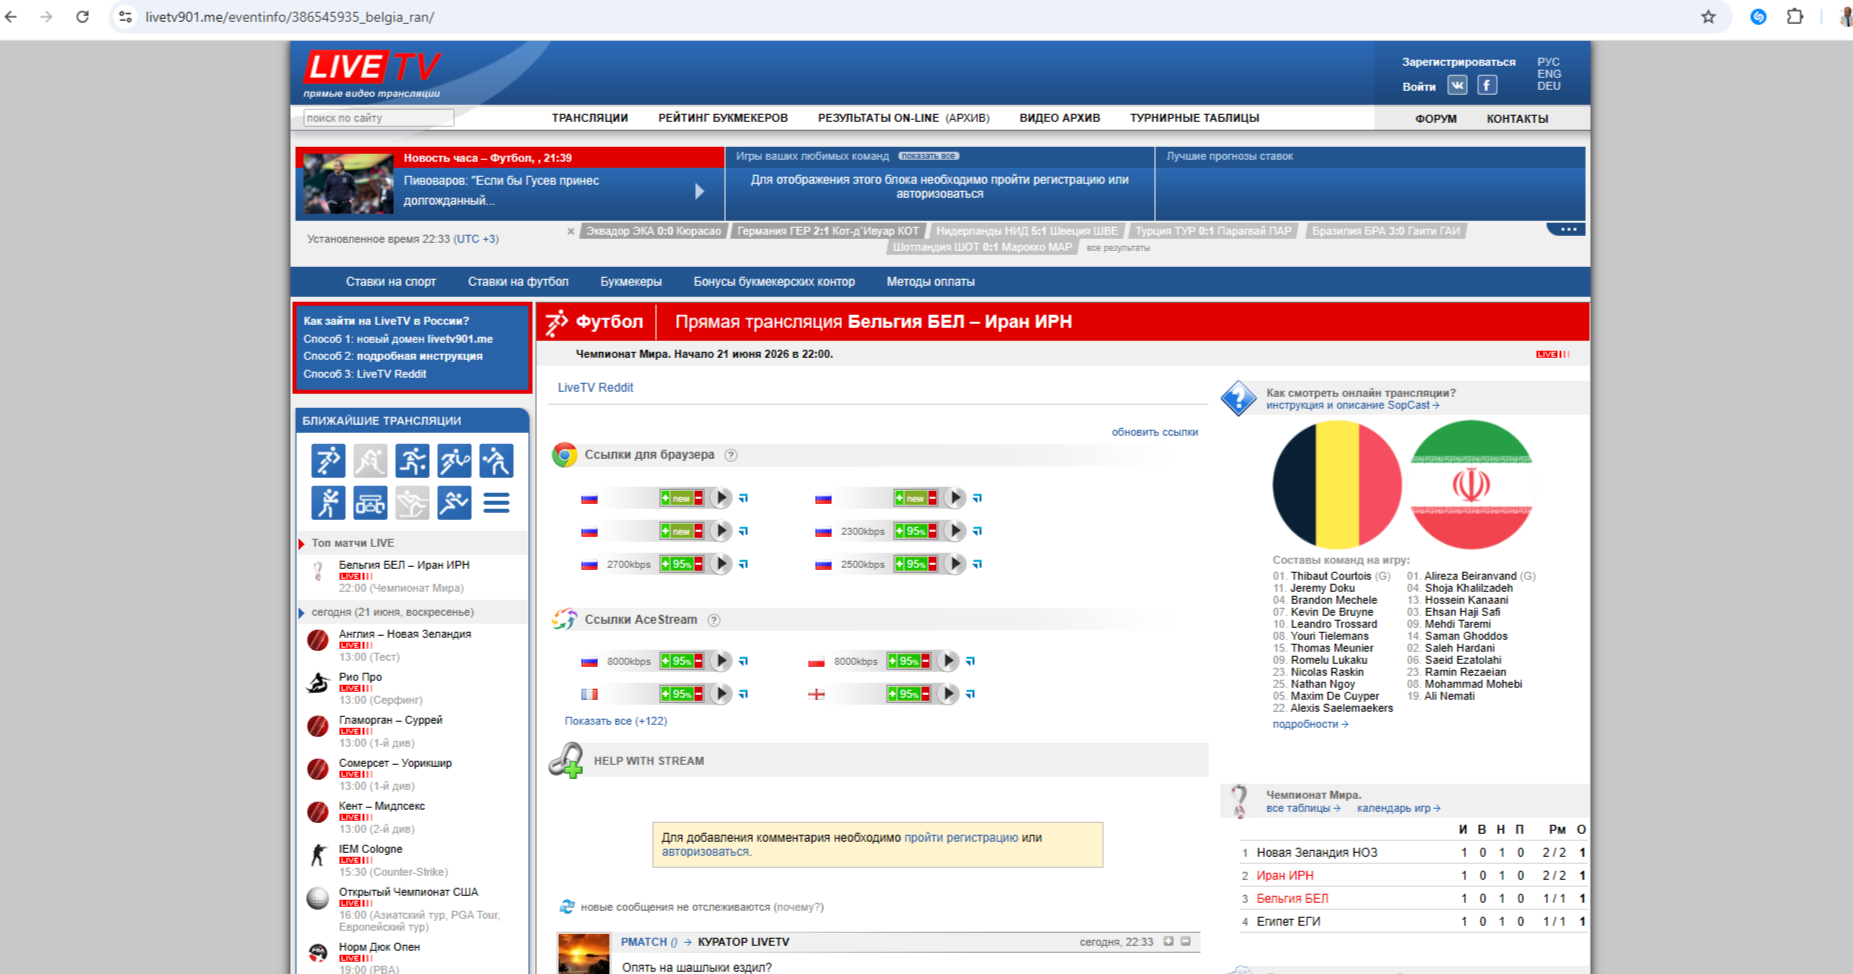
Task: Open the 'Турнирные таблицы' menu
Action: pos(1195,118)
